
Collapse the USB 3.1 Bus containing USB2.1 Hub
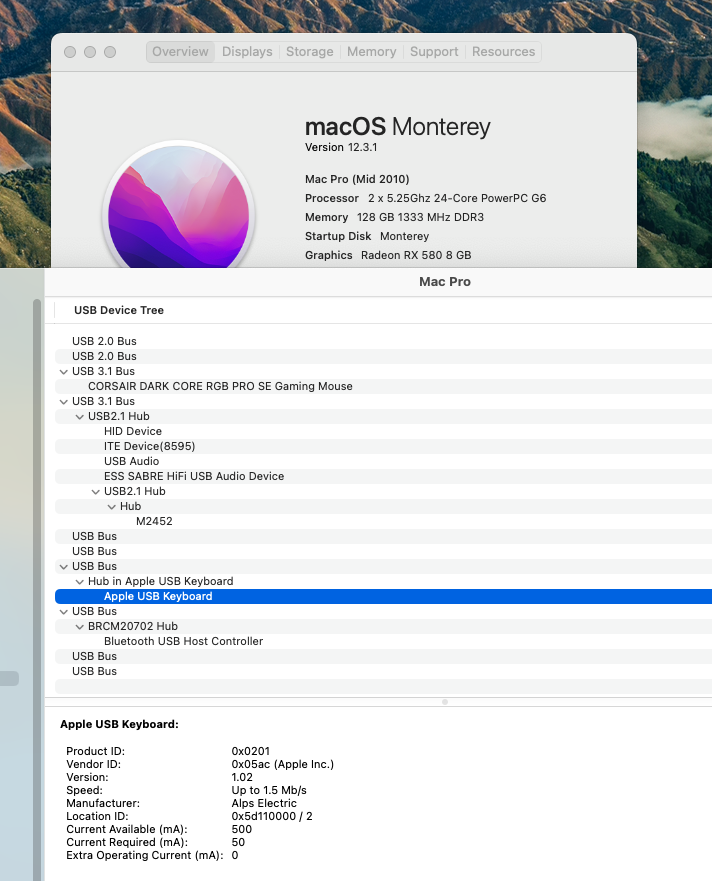[64, 402]
